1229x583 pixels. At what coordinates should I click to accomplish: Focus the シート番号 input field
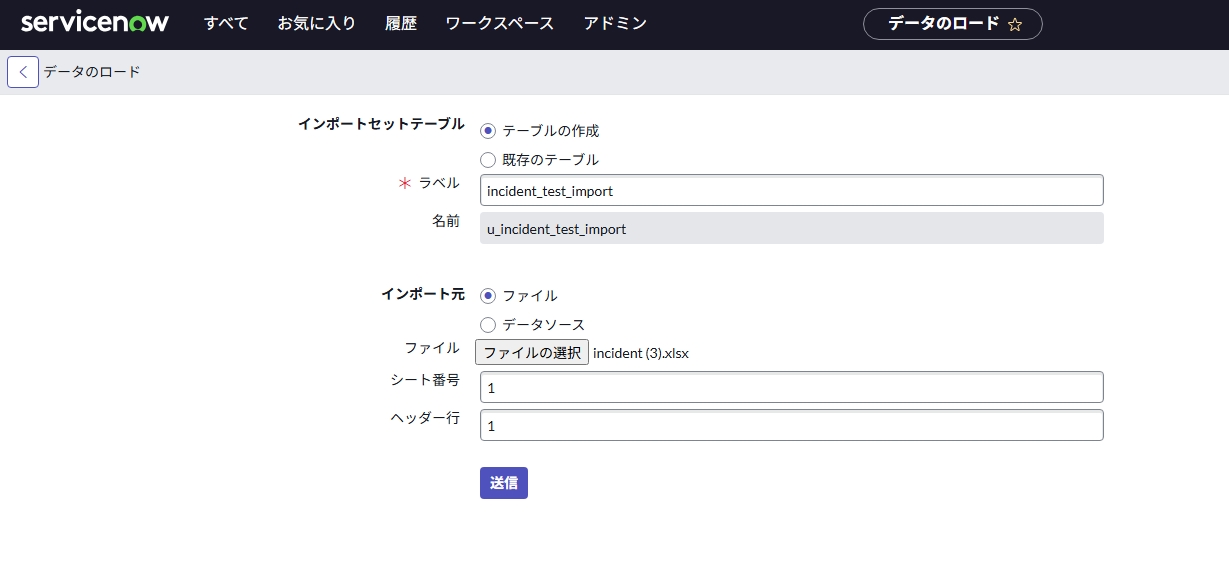791,388
